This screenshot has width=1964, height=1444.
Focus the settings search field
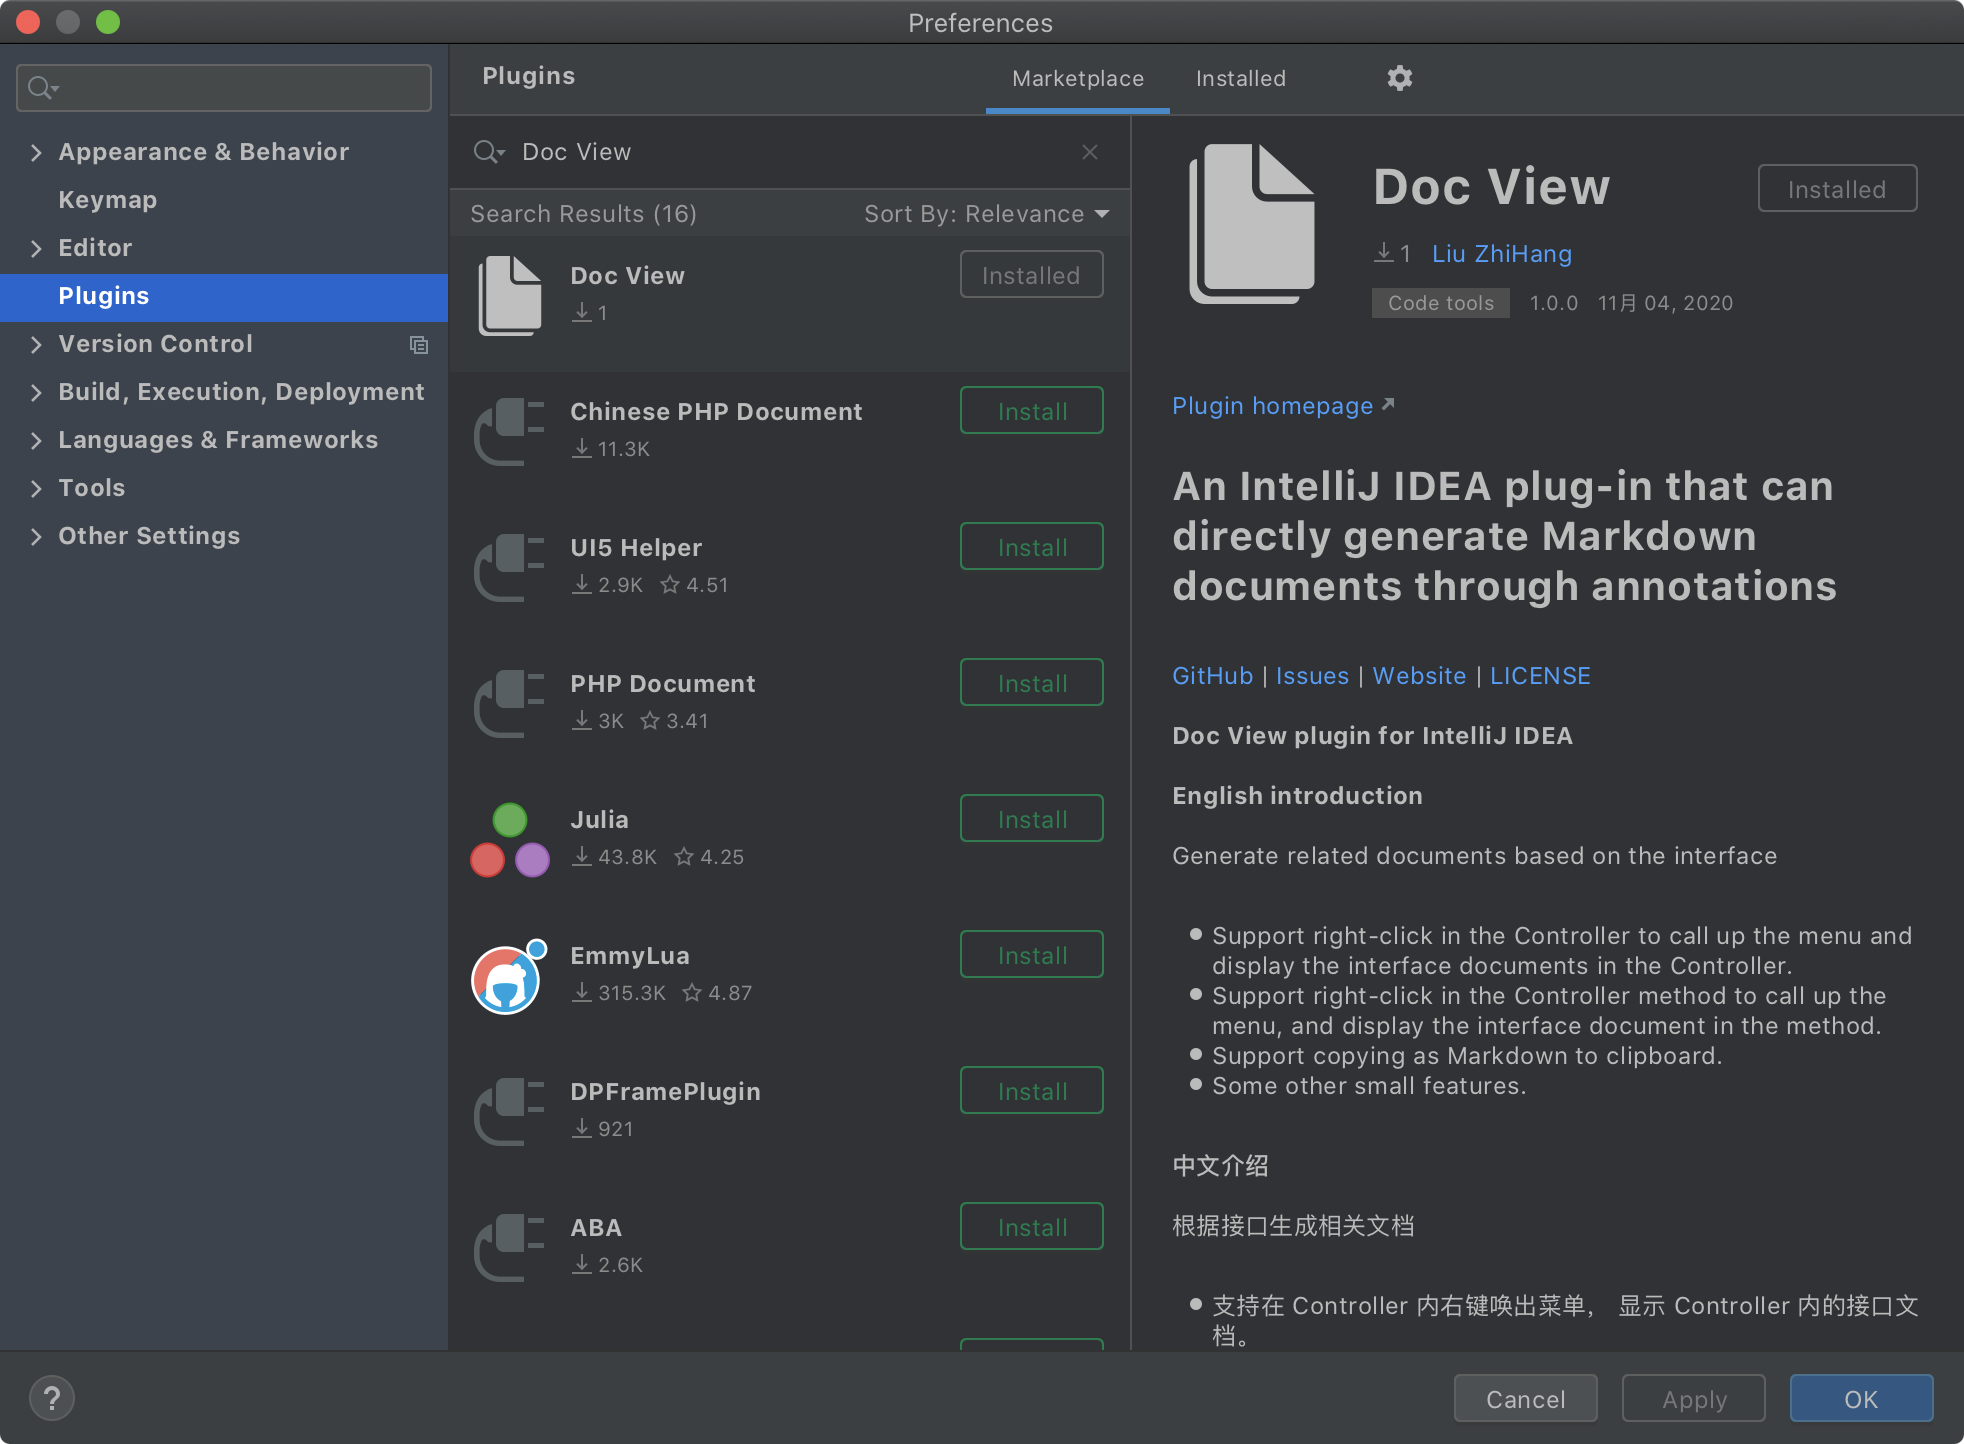(x=224, y=88)
